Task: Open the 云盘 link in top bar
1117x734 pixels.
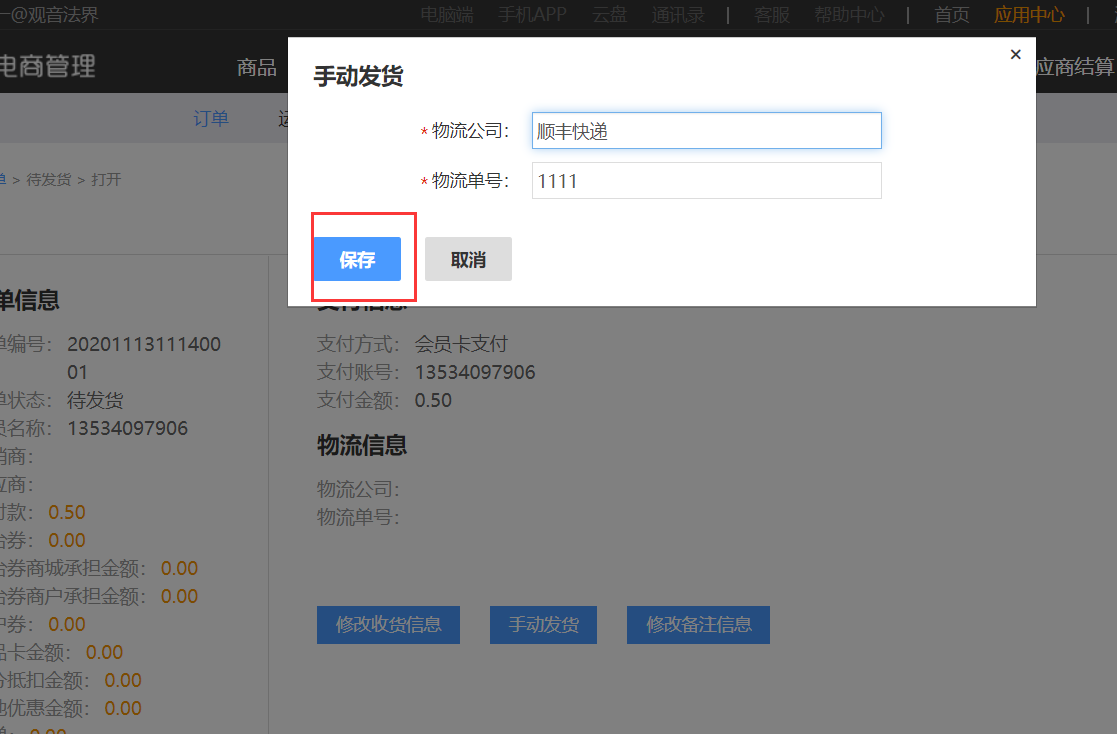Action: point(610,14)
